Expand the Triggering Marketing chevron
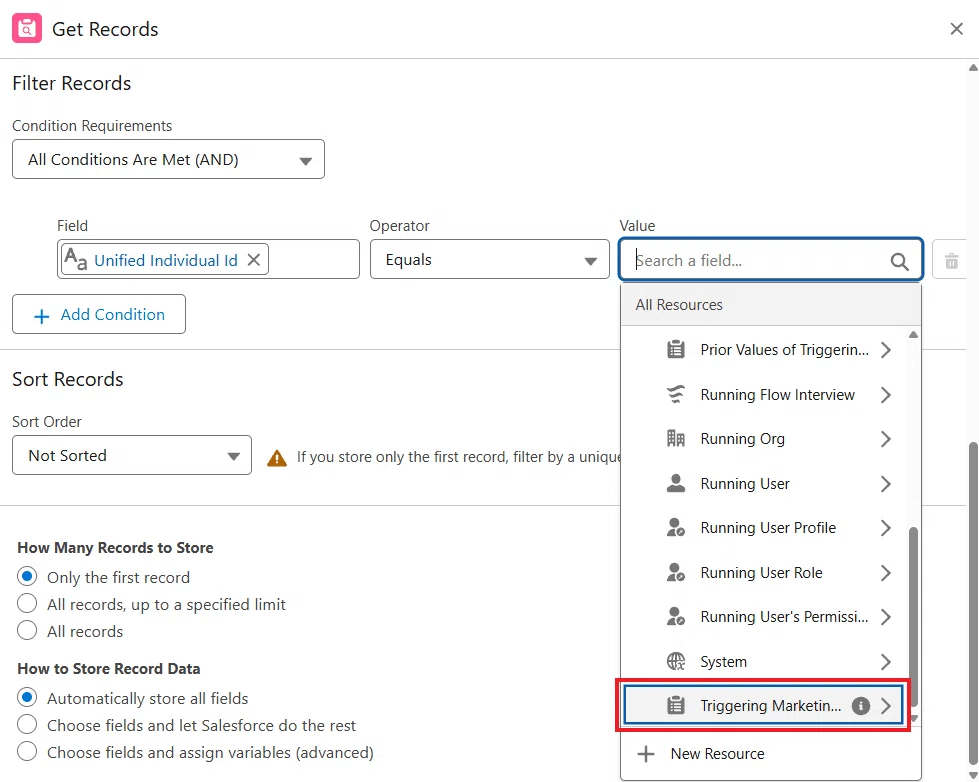 click(885, 706)
